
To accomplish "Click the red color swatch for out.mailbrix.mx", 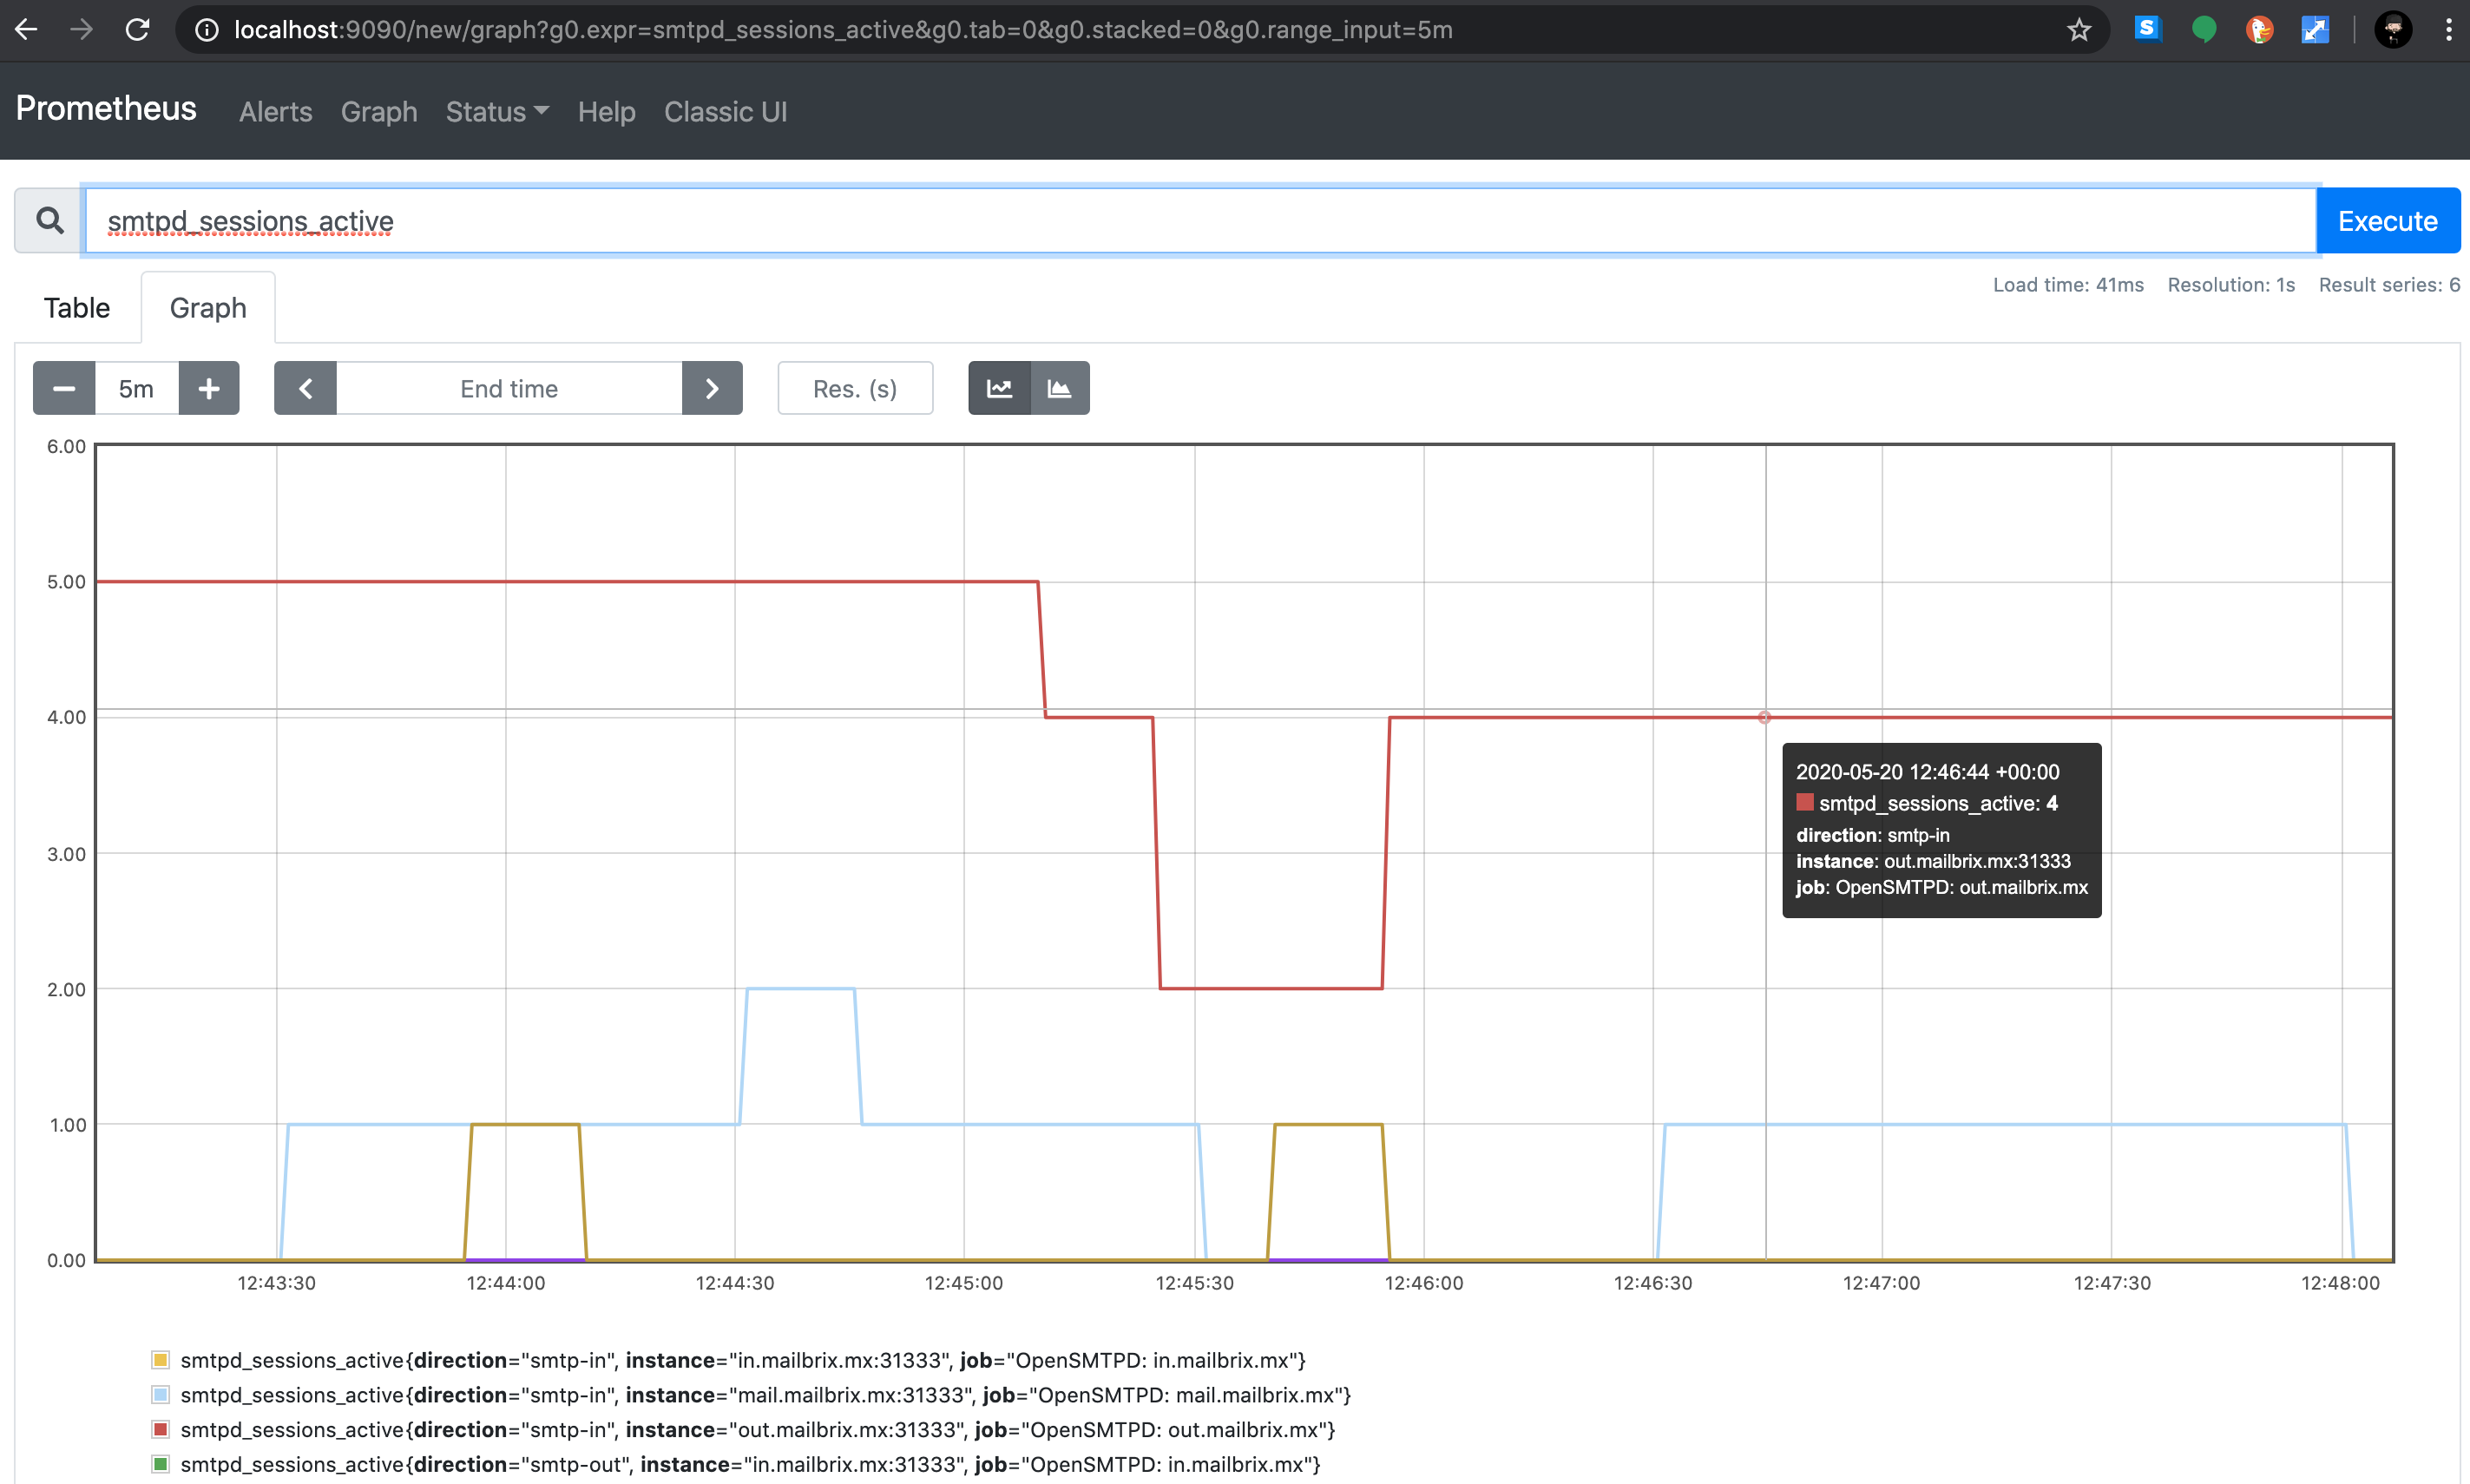I will click(161, 1429).
